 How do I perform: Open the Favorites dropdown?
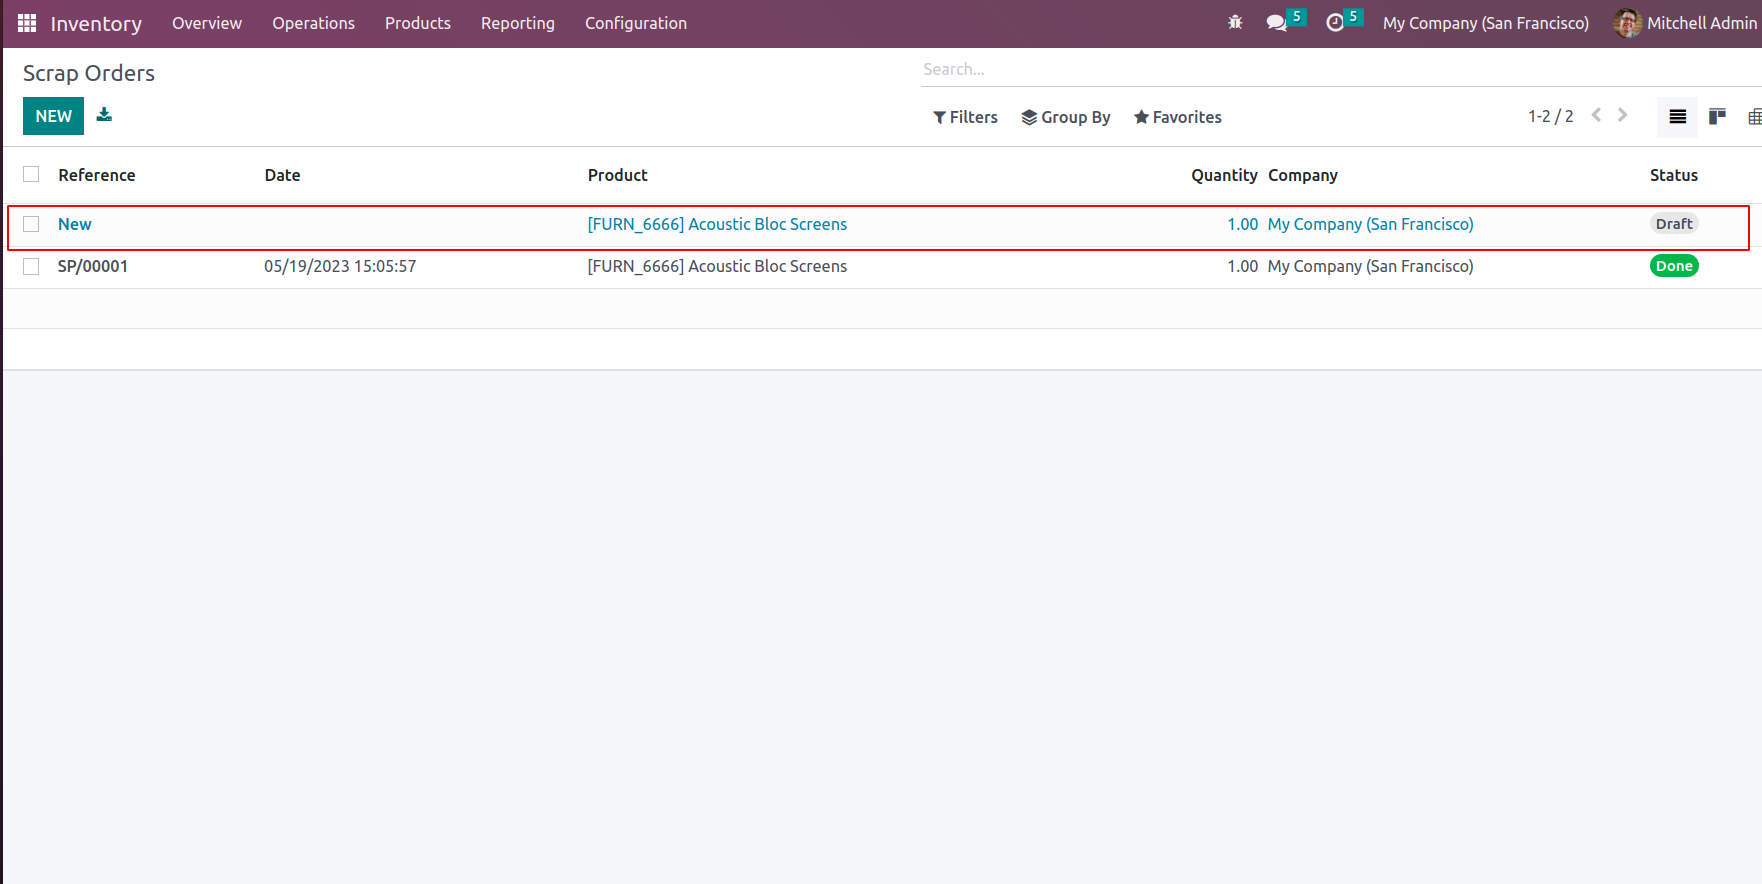1177,117
